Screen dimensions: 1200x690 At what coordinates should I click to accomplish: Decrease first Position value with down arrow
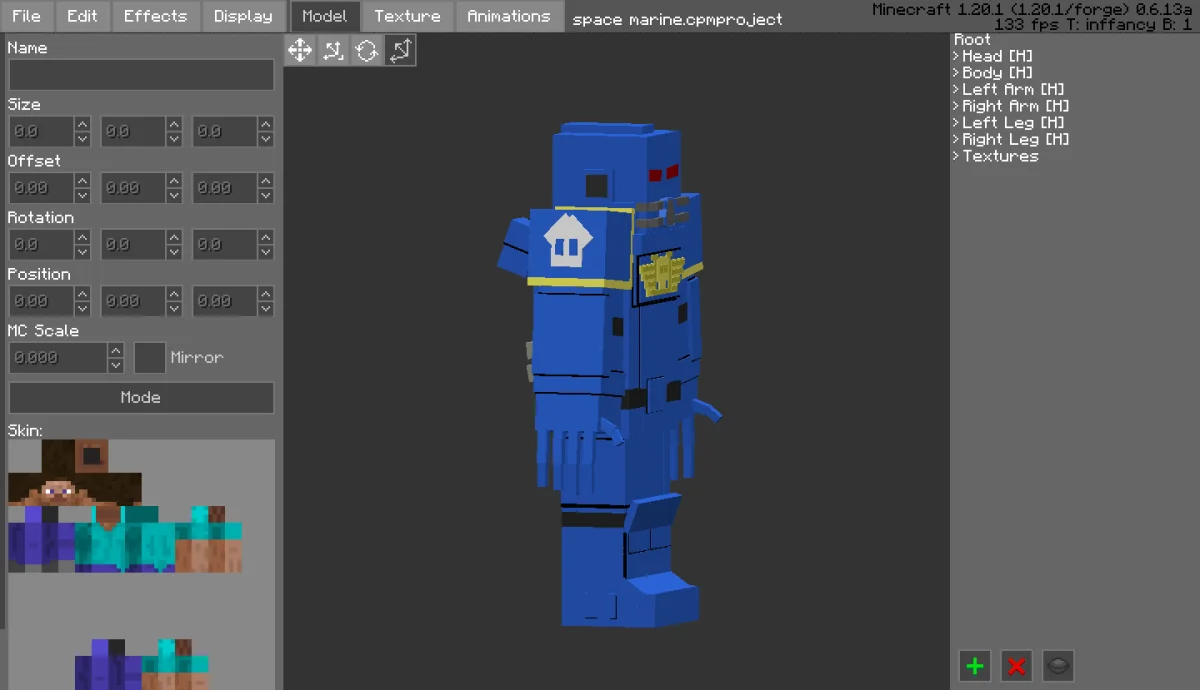point(82,309)
